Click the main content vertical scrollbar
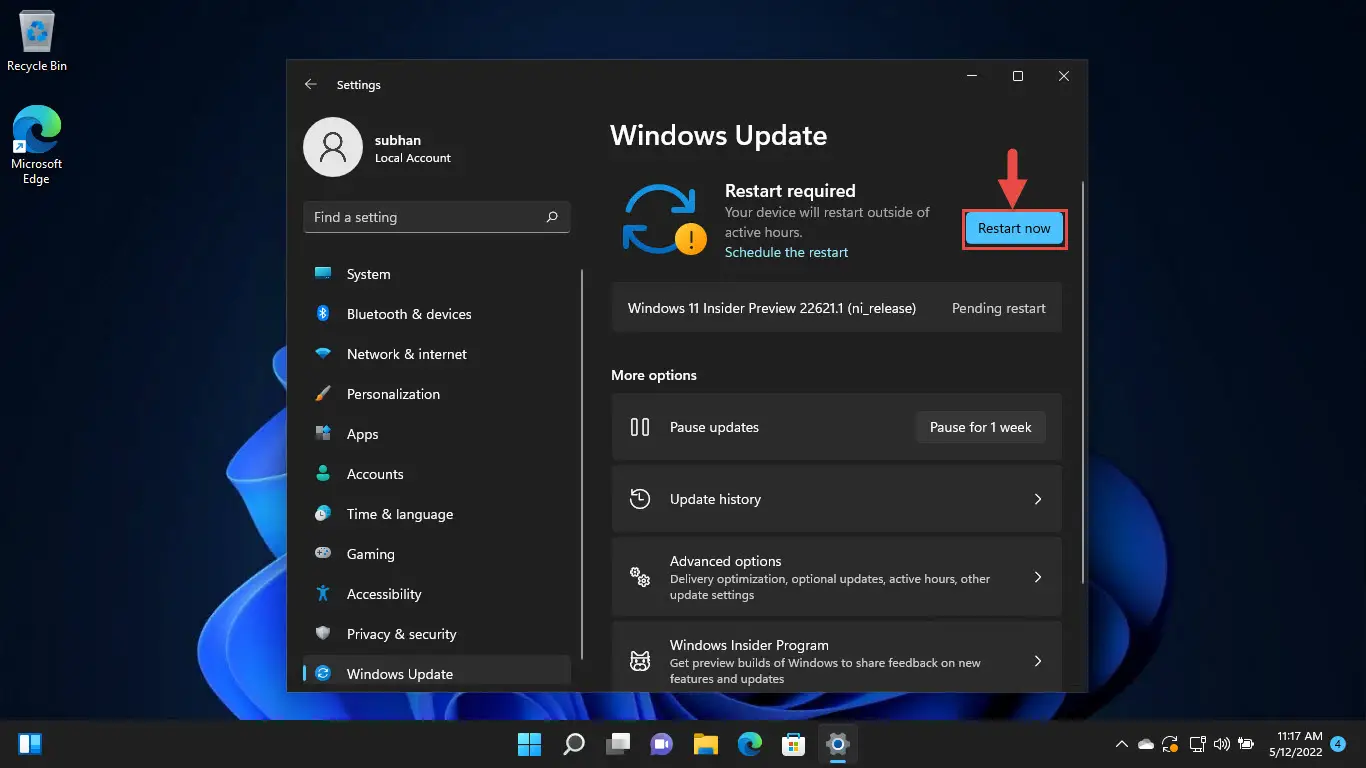This screenshot has width=1366, height=768. [x=1083, y=382]
